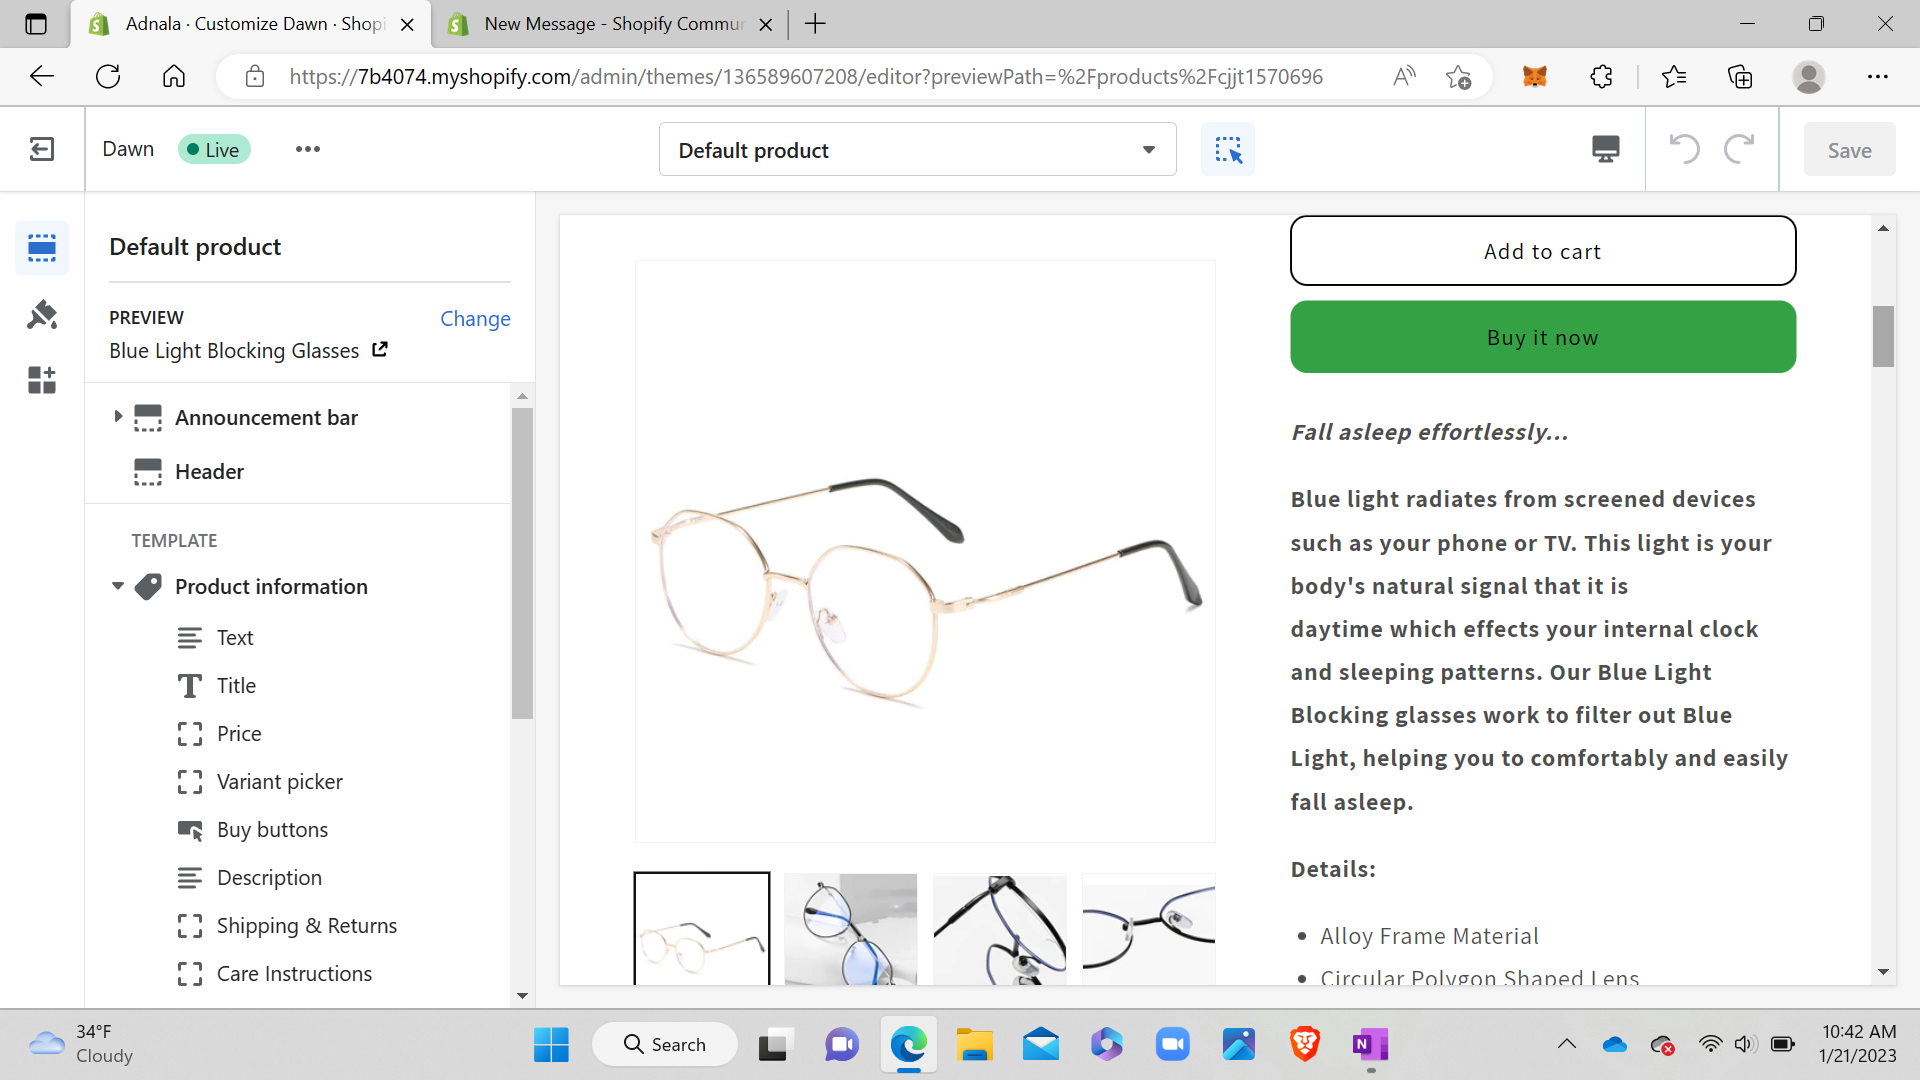Click the undo arrow

point(1684,150)
